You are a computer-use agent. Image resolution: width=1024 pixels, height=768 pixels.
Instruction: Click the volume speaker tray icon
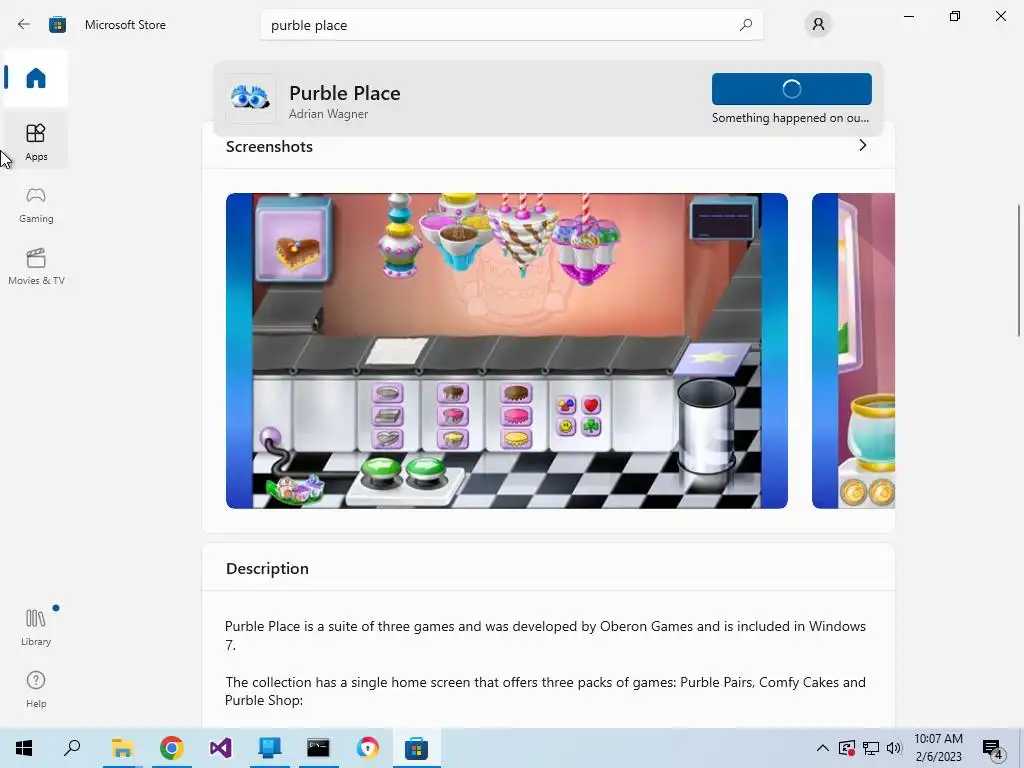(x=894, y=748)
